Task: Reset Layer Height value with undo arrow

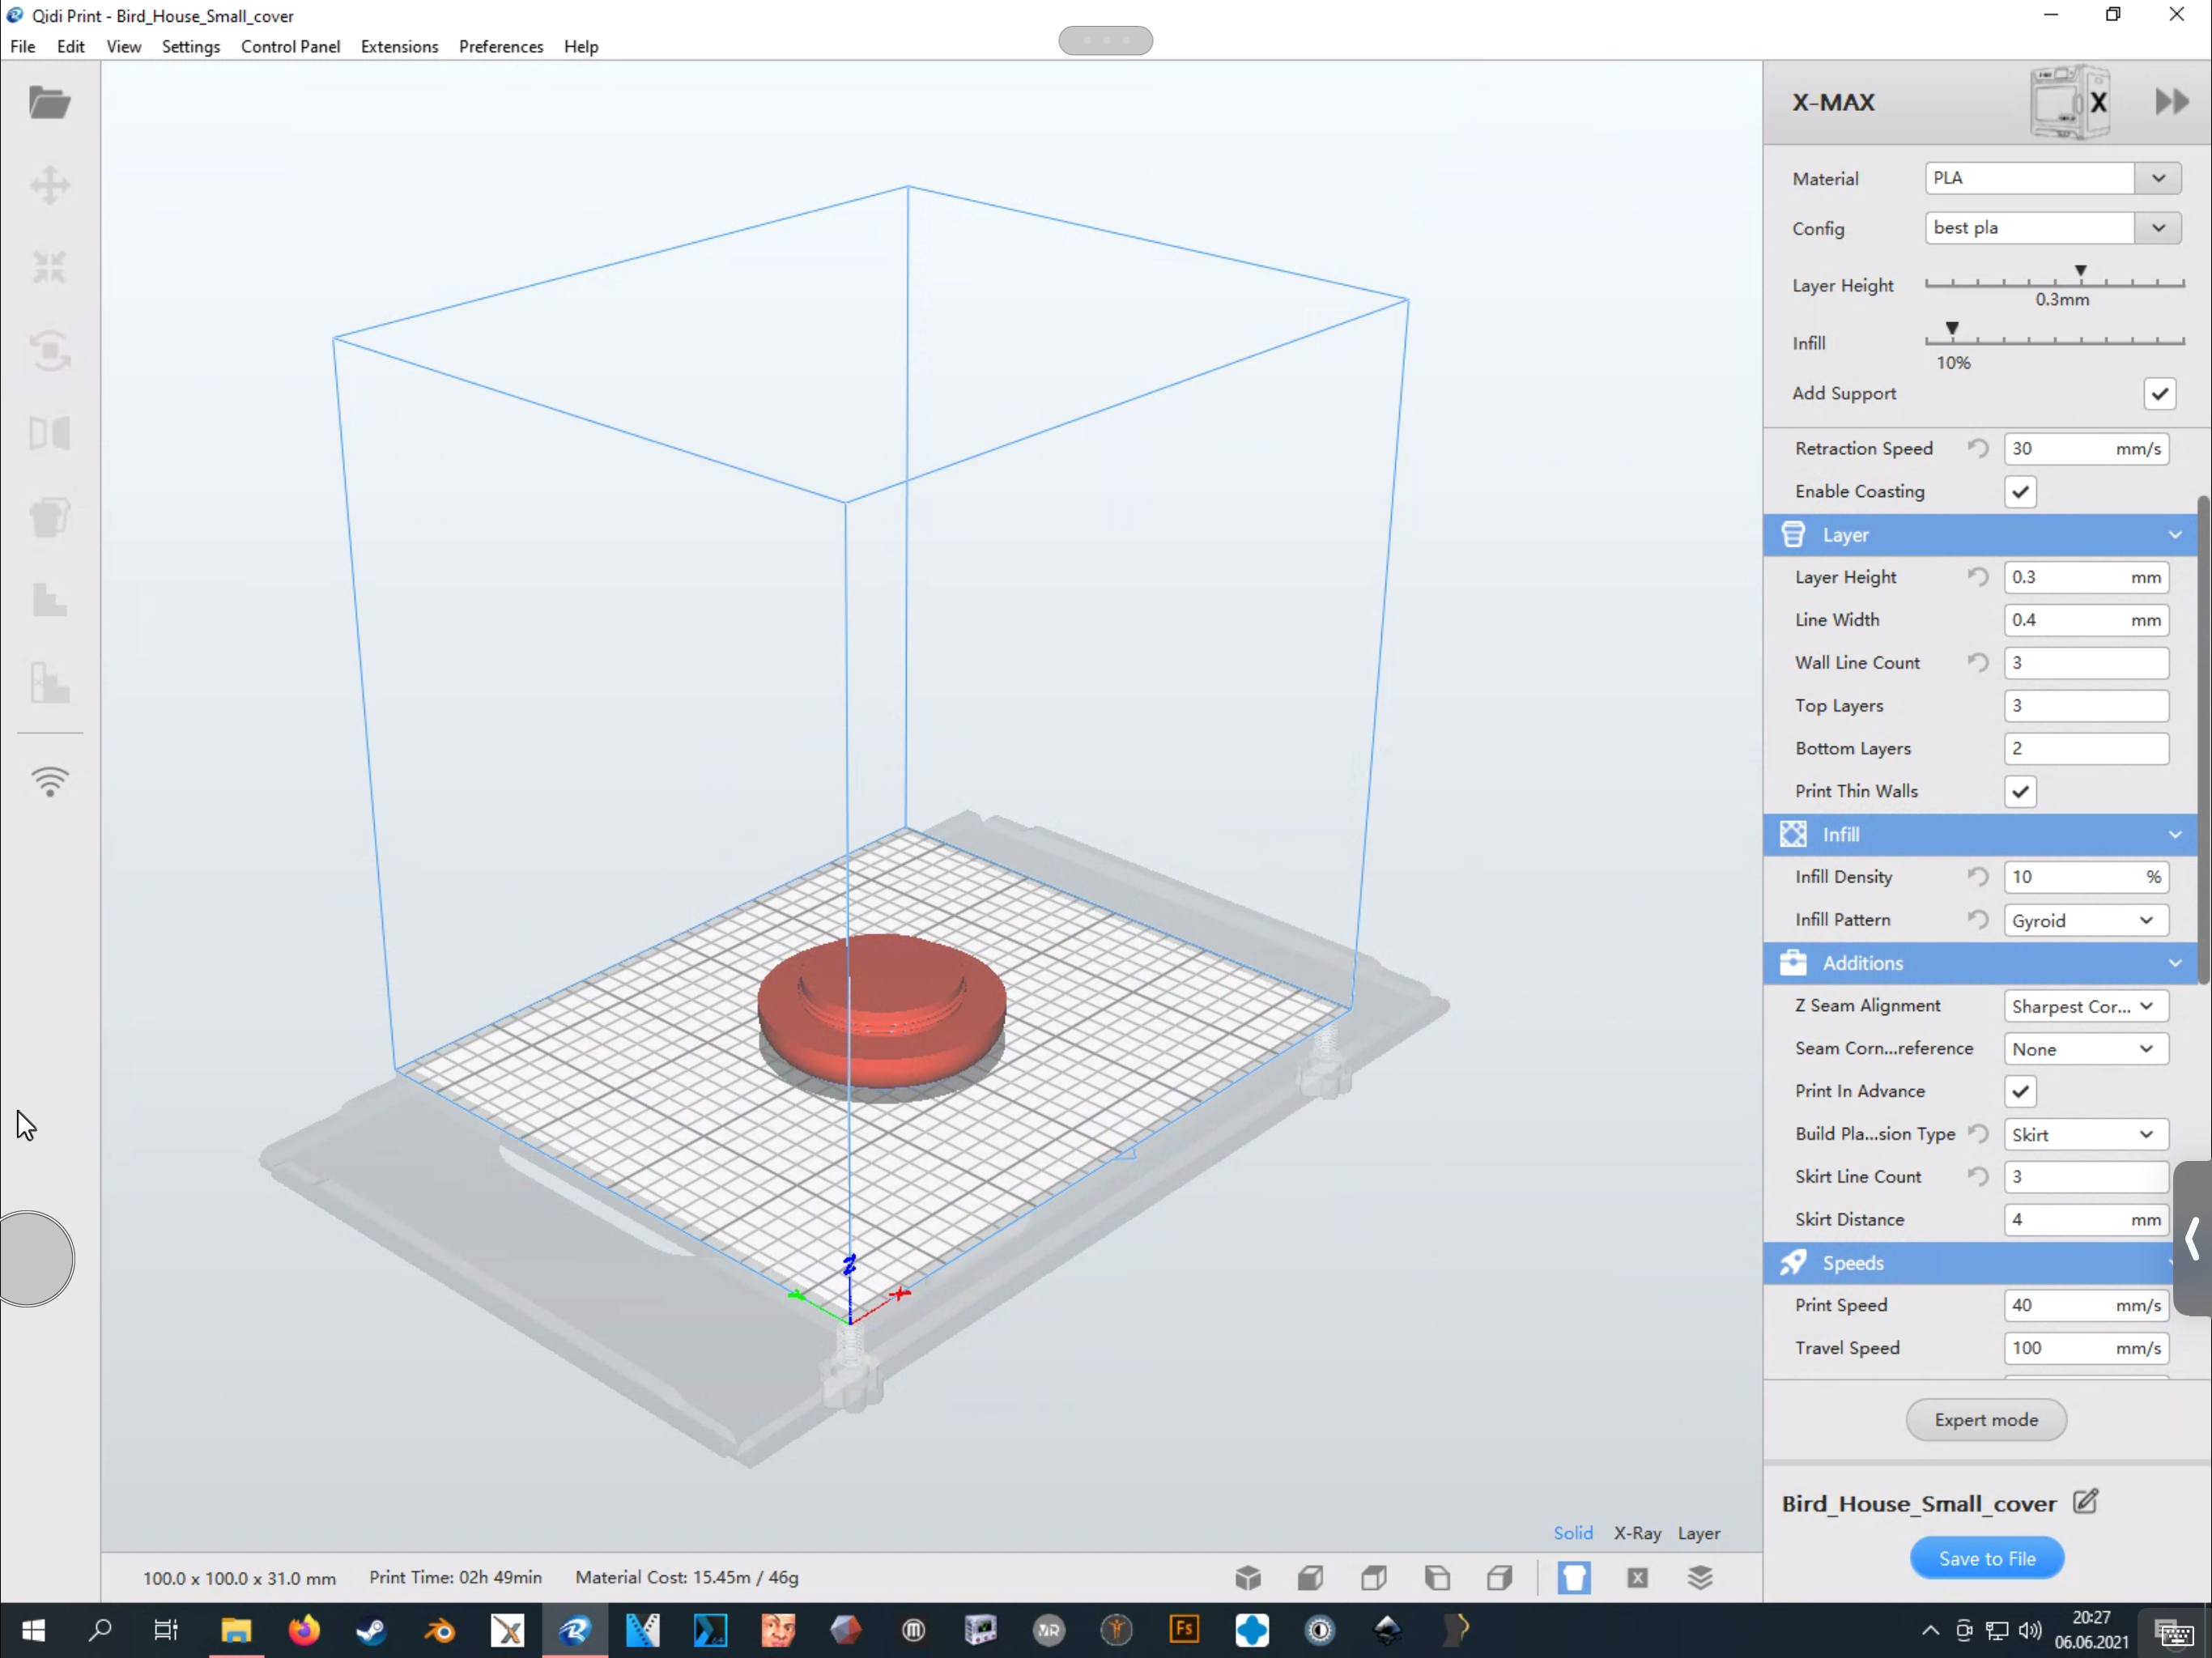Action: (1978, 577)
